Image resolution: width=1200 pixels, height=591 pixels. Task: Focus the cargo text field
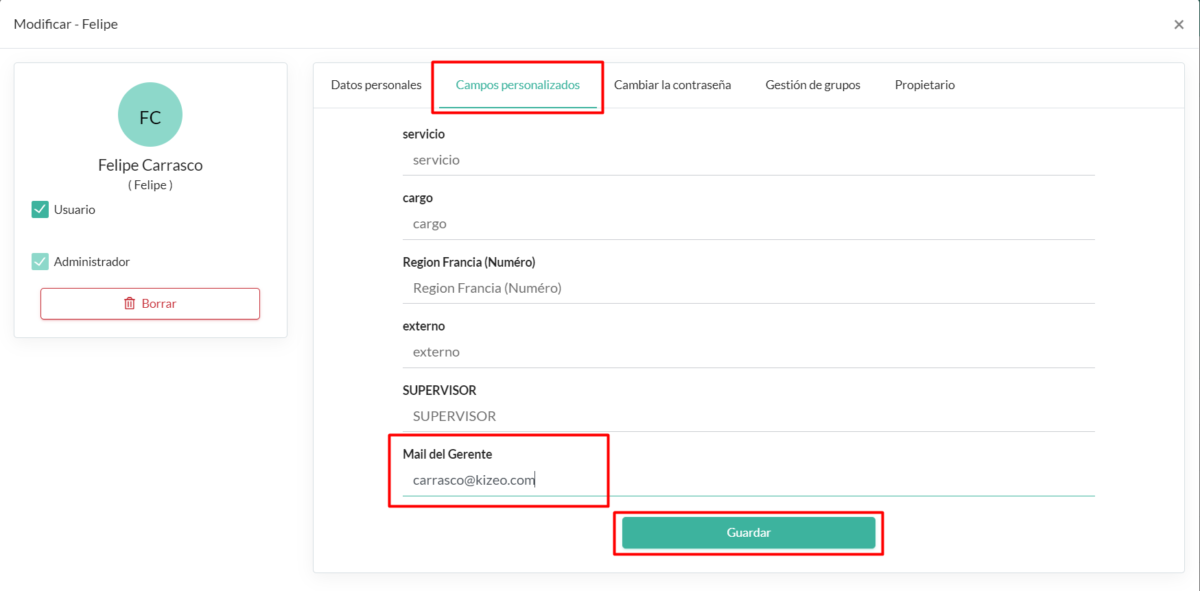[749, 224]
